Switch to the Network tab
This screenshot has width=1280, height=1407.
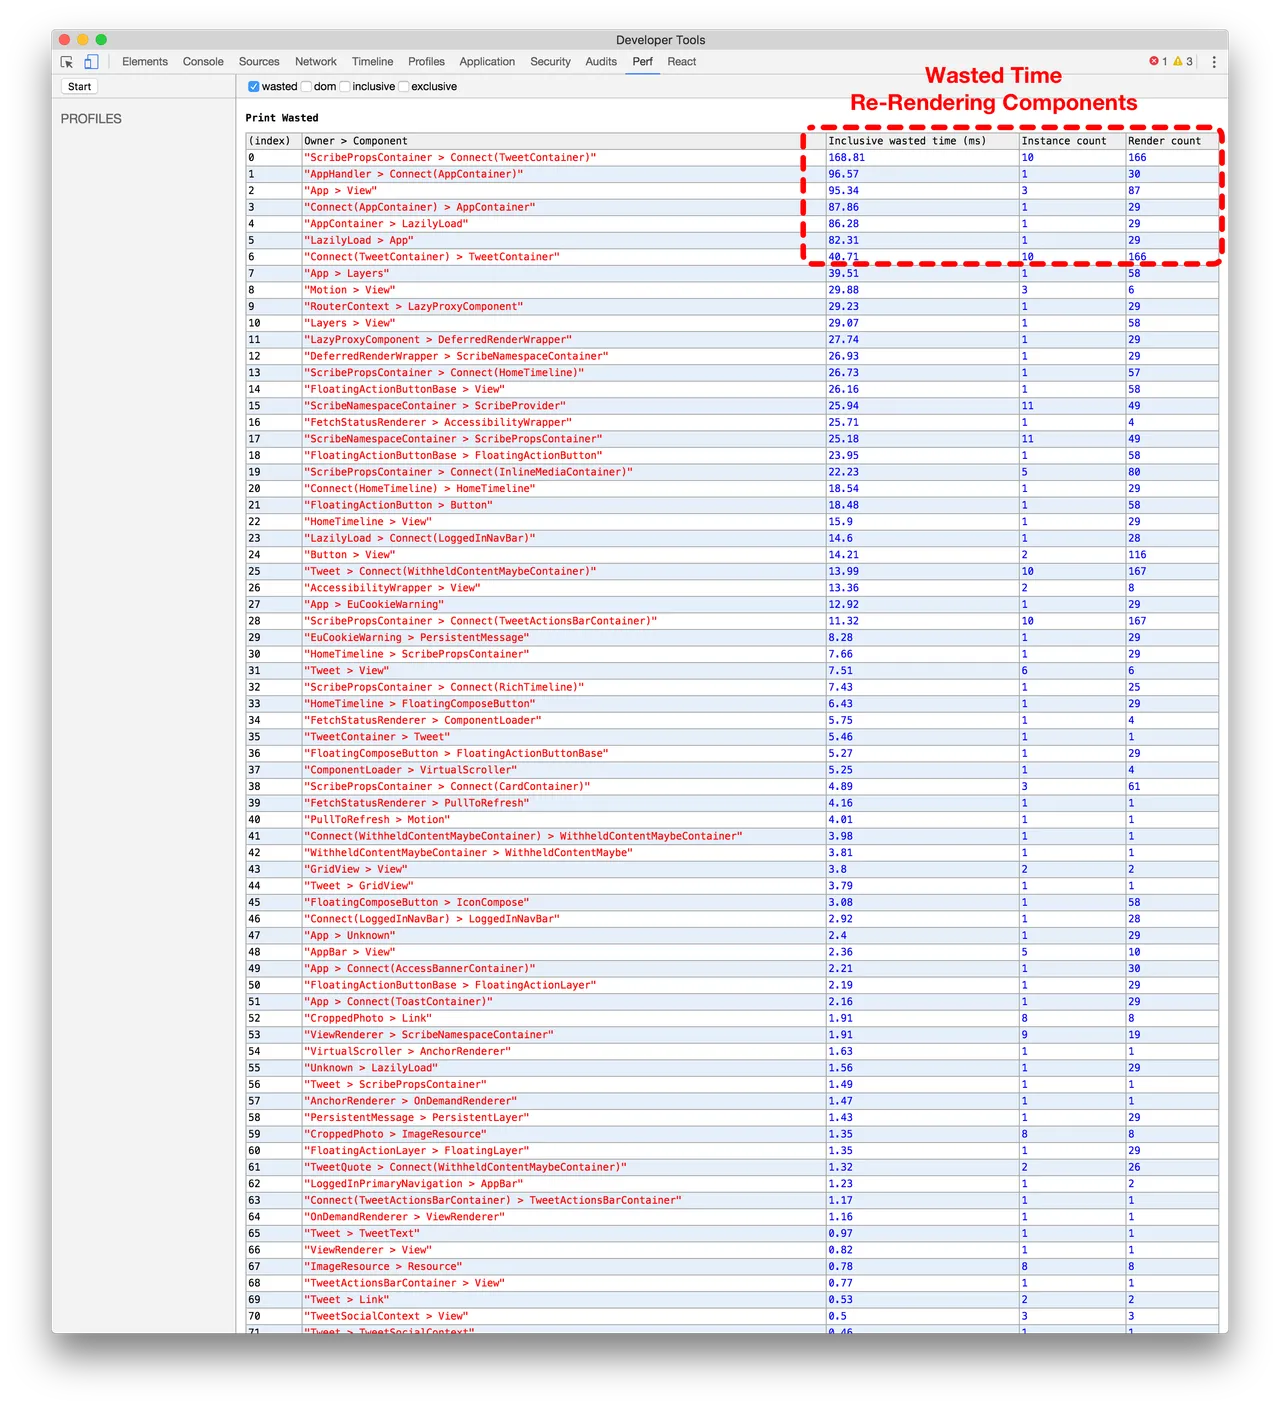click(x=315, y=61)
